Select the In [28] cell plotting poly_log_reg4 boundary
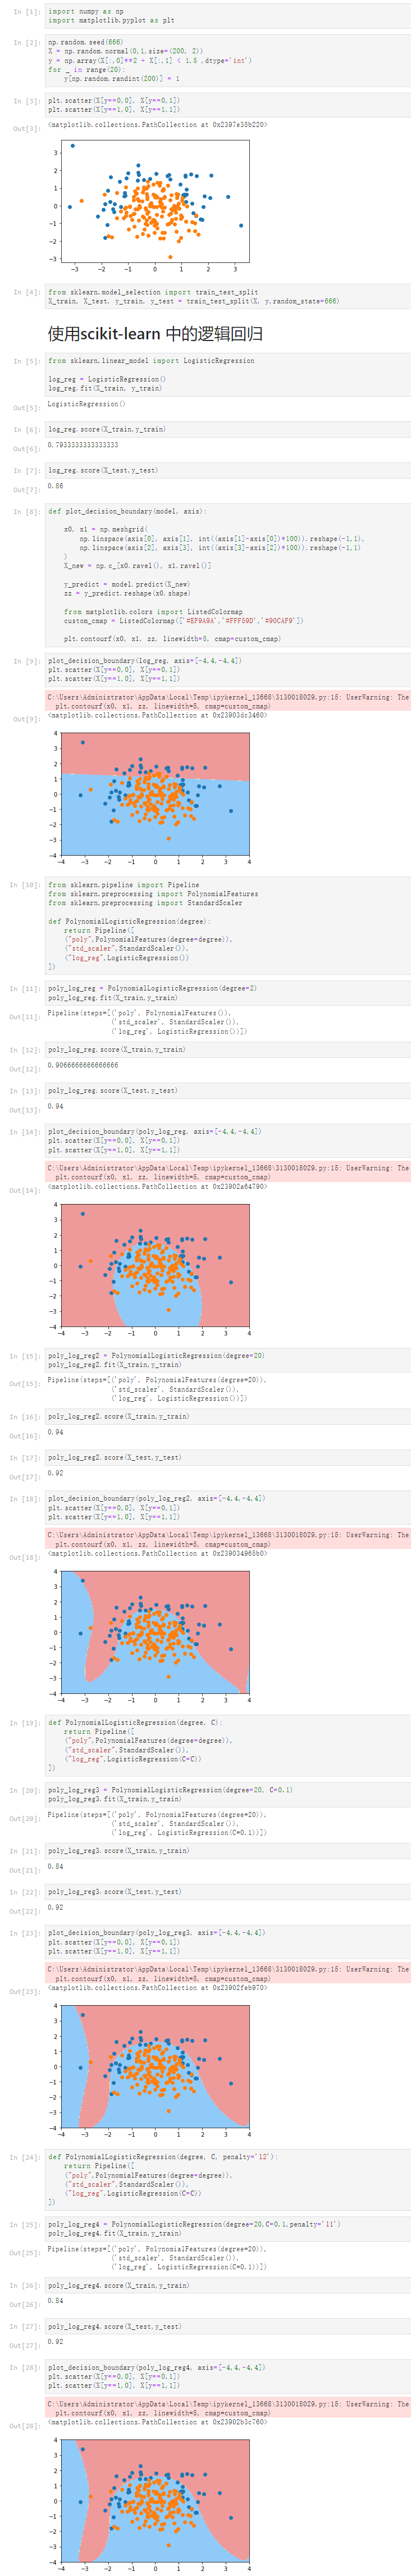 [228, 2377]
